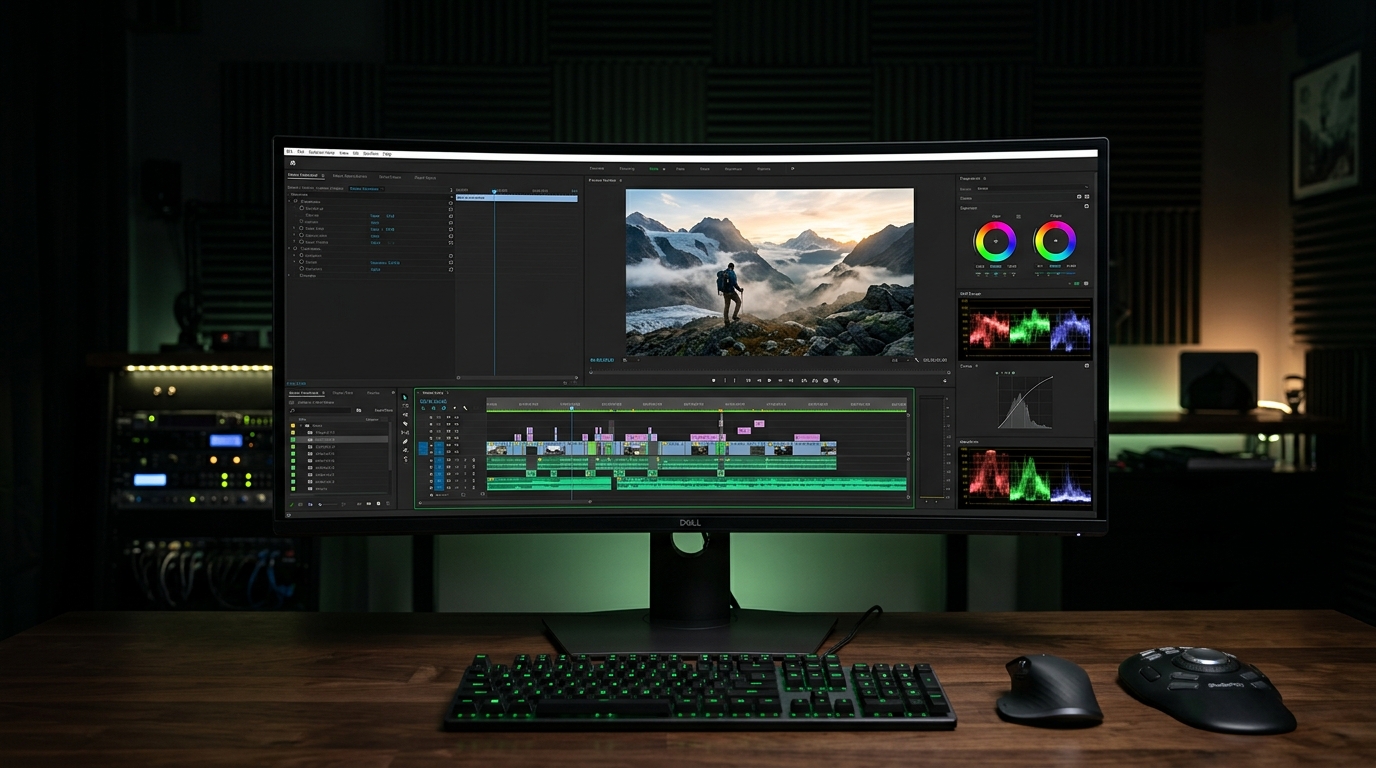Open the Help menu in the menu bar
Screen dimensions: 1376x768
387,154
